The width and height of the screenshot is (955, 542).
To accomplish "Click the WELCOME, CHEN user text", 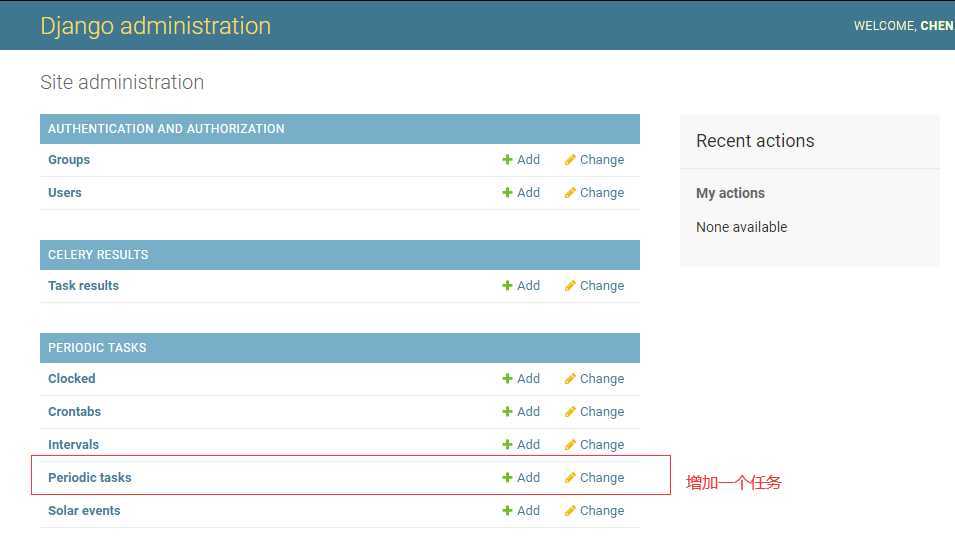I will point(904,26).
